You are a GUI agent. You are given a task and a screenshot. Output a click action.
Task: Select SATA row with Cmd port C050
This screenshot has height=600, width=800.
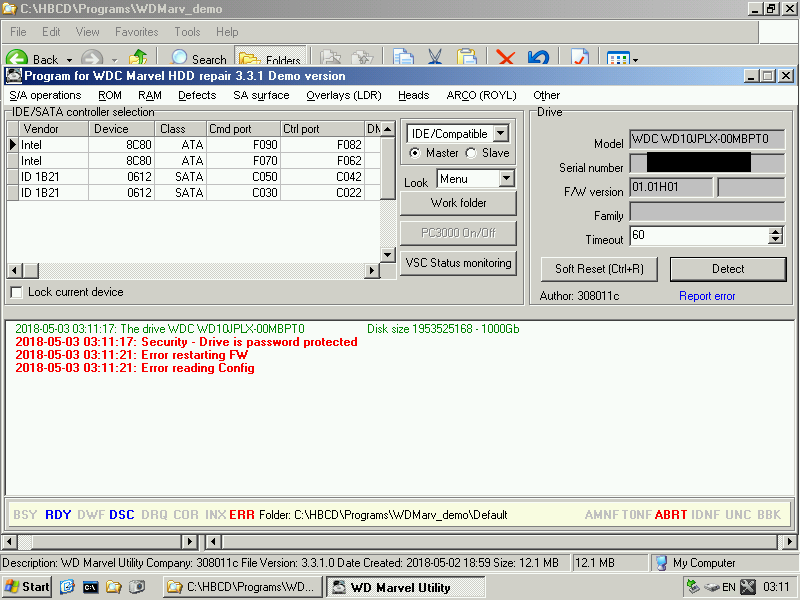pos(194,177)
